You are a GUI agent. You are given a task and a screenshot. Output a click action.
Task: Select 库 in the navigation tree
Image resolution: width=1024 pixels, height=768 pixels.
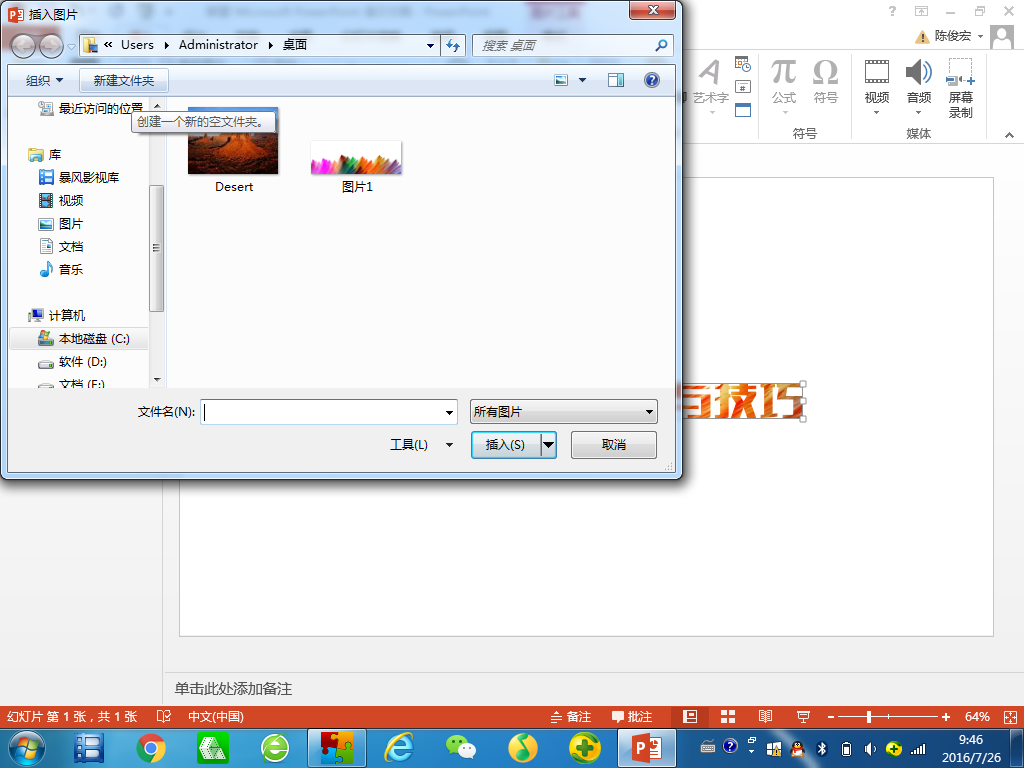tap(44, 155)
